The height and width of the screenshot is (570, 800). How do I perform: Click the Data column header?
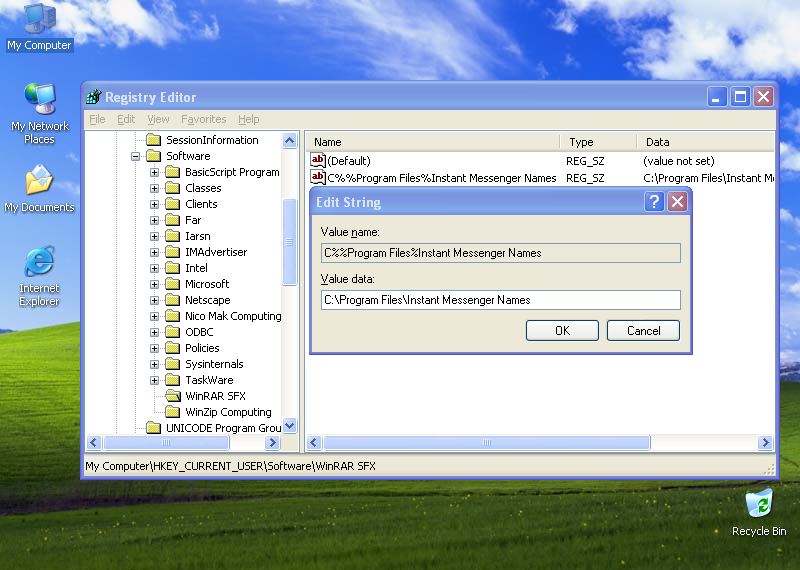[706, 142]
